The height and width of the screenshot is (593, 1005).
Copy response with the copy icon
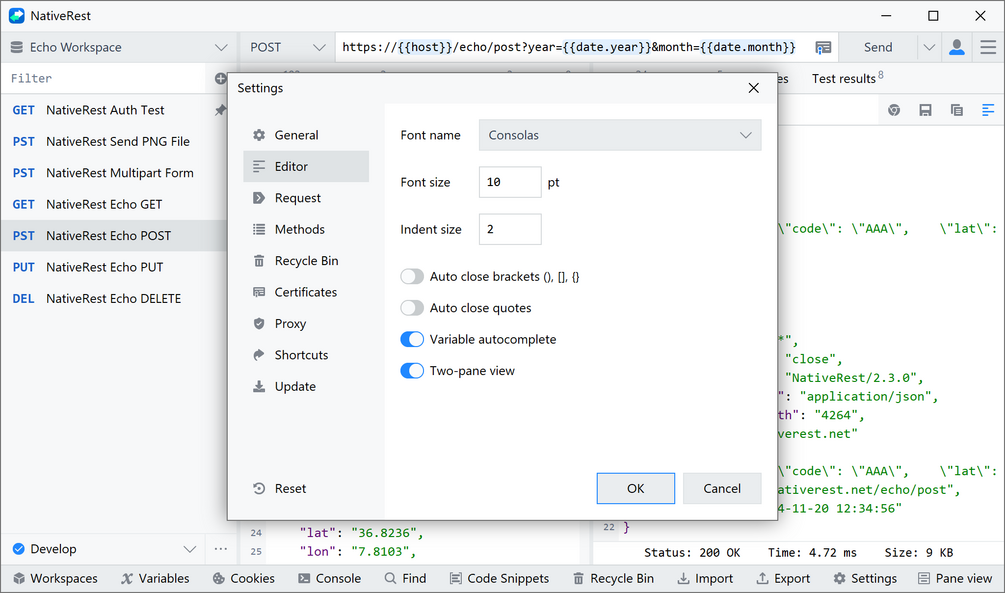[x=957, y=110]
